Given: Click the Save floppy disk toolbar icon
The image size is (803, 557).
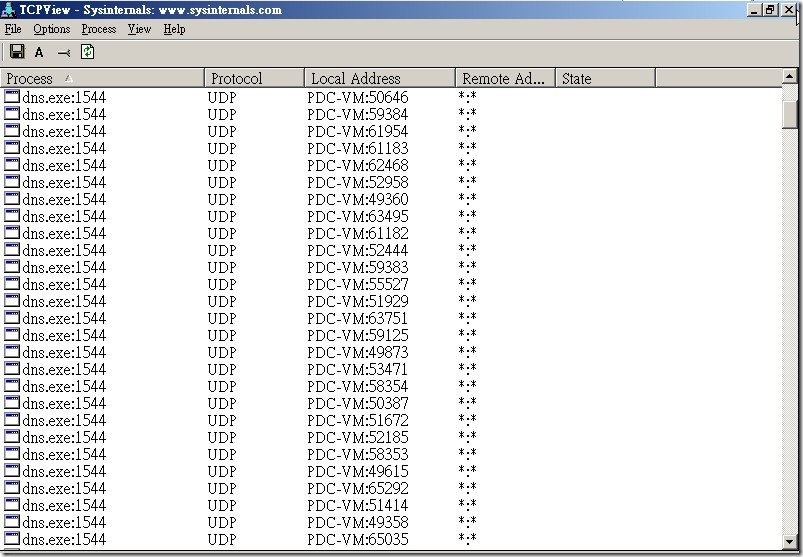Looking at the screenshot, I should coord(17,52).
